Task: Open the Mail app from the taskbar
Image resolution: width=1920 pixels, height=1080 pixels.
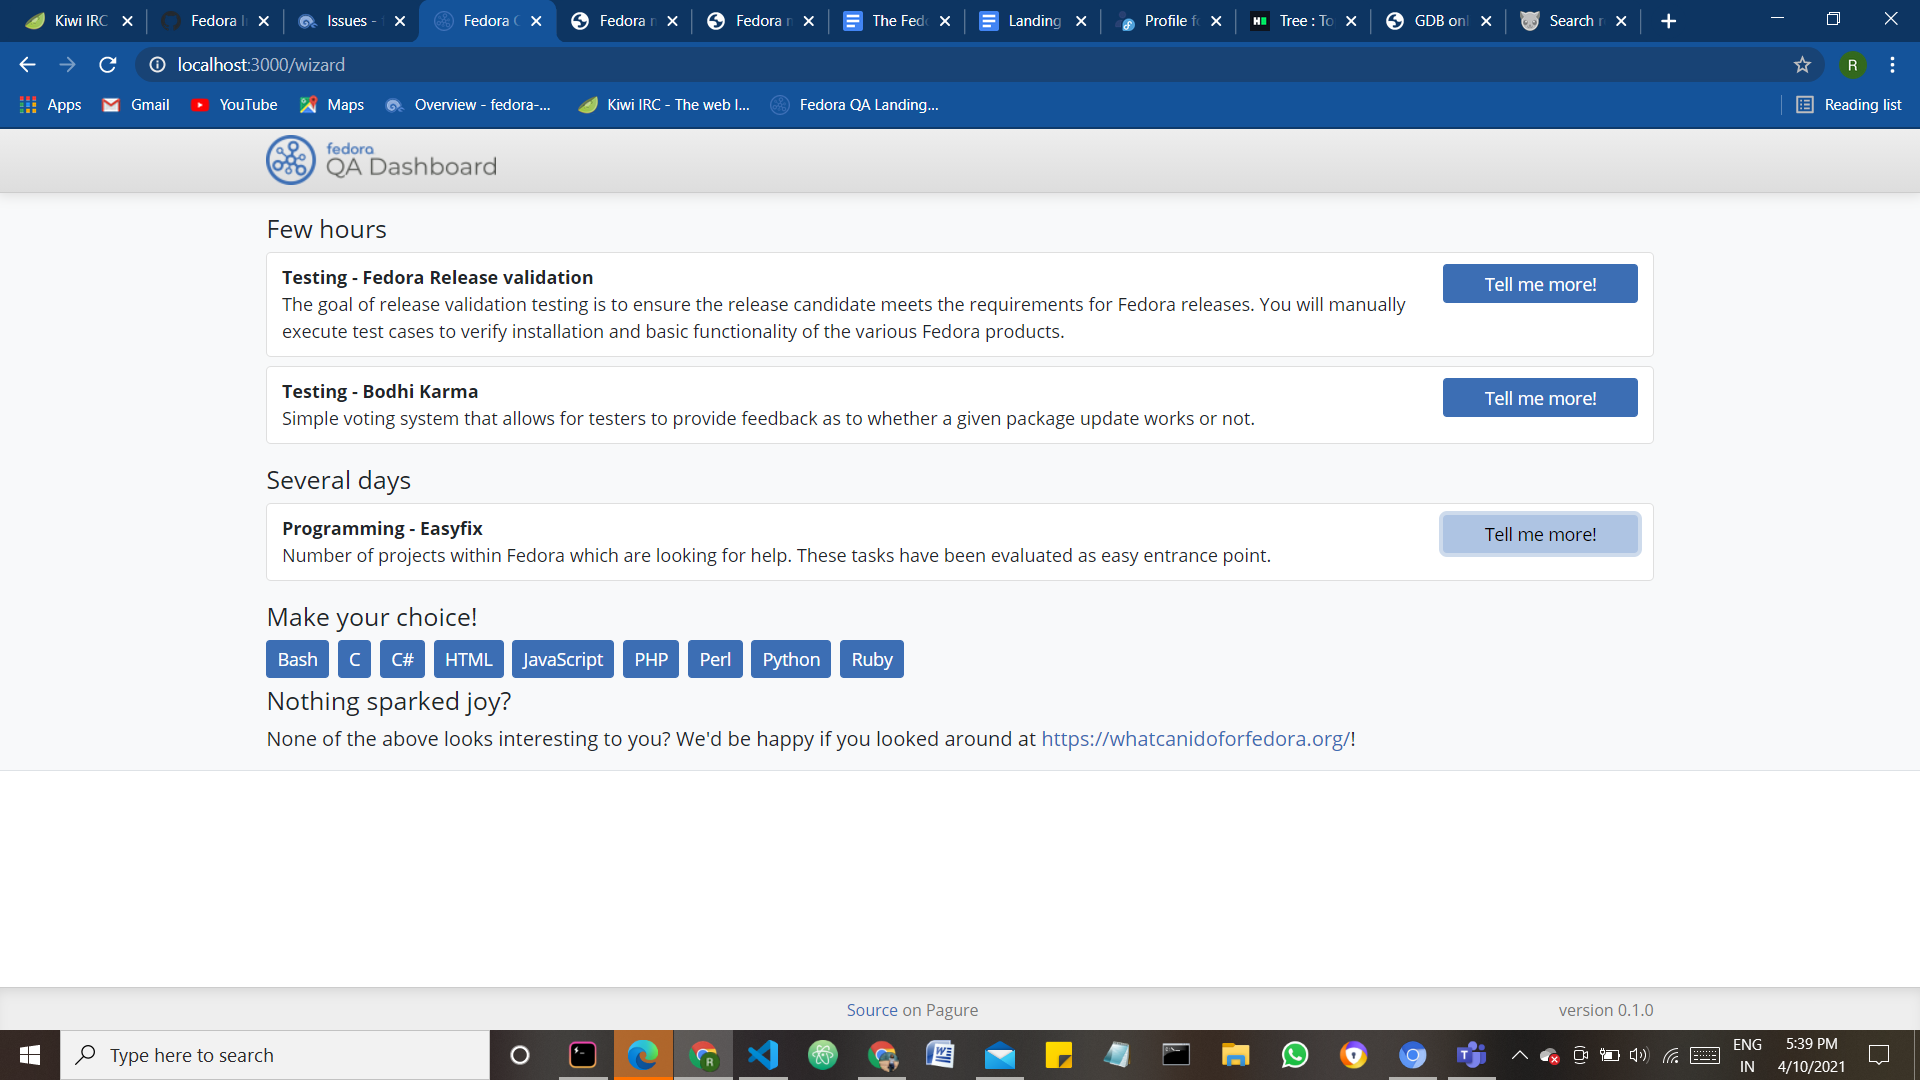Action: 1000,1055
